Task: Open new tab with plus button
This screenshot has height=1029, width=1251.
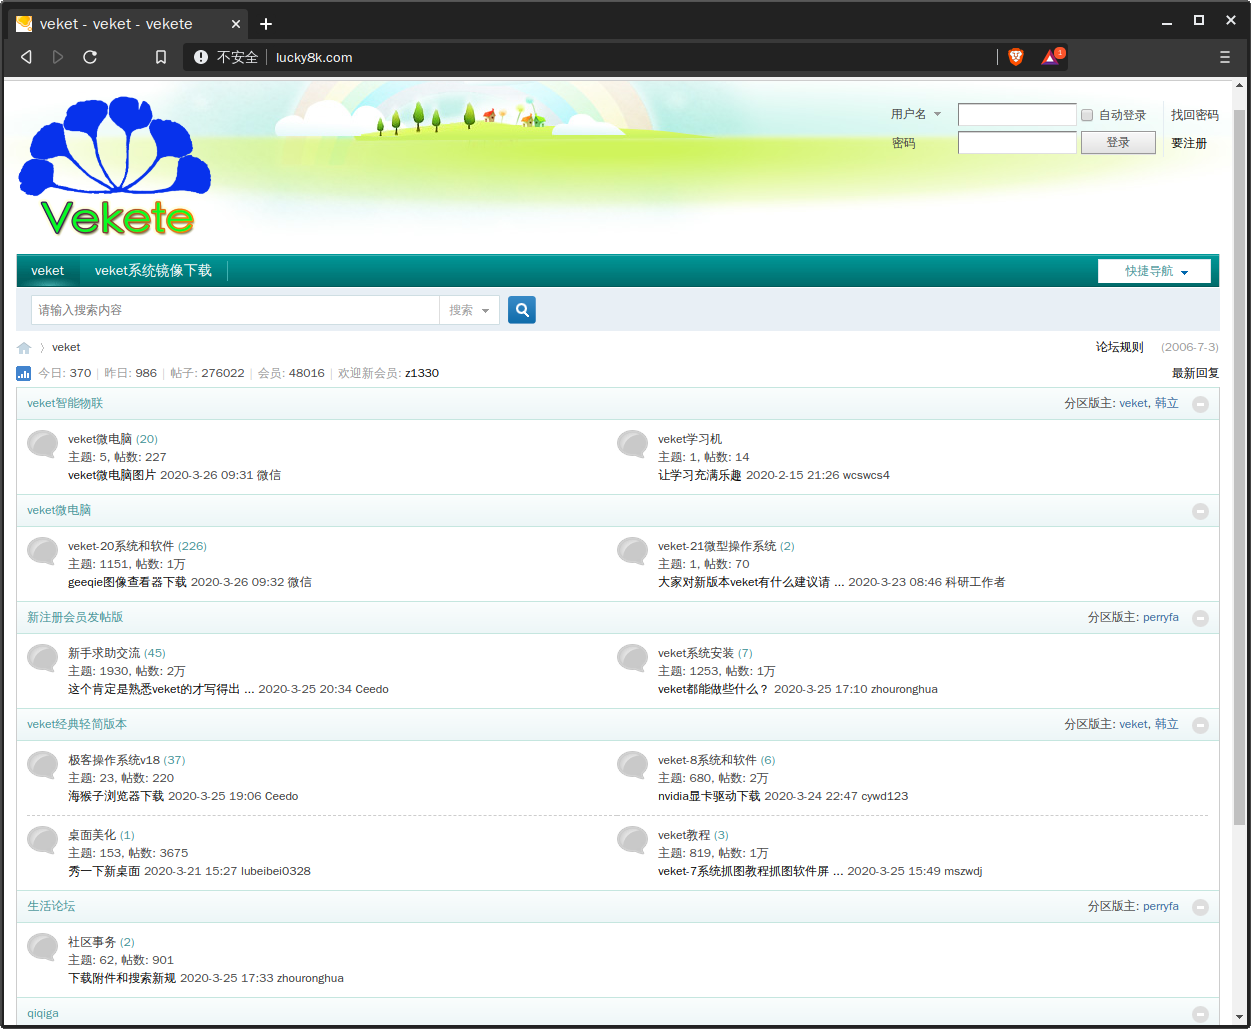Action: (x=265, y=24)
